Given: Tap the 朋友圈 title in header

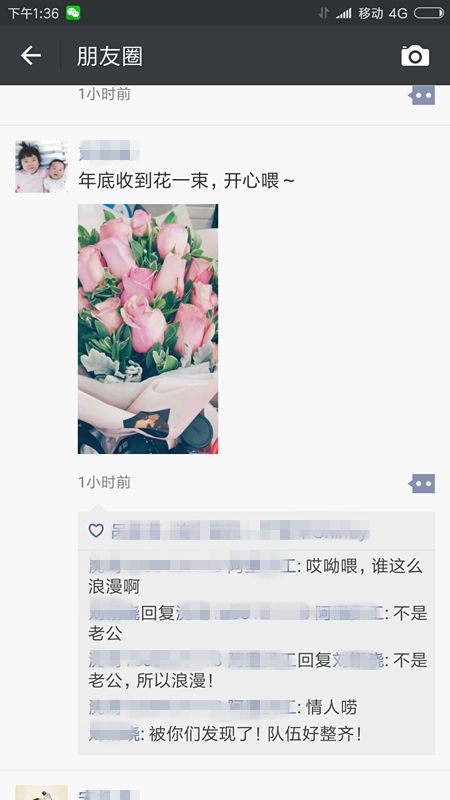Looking at the screenshot, I should click(x=110, y=56).
